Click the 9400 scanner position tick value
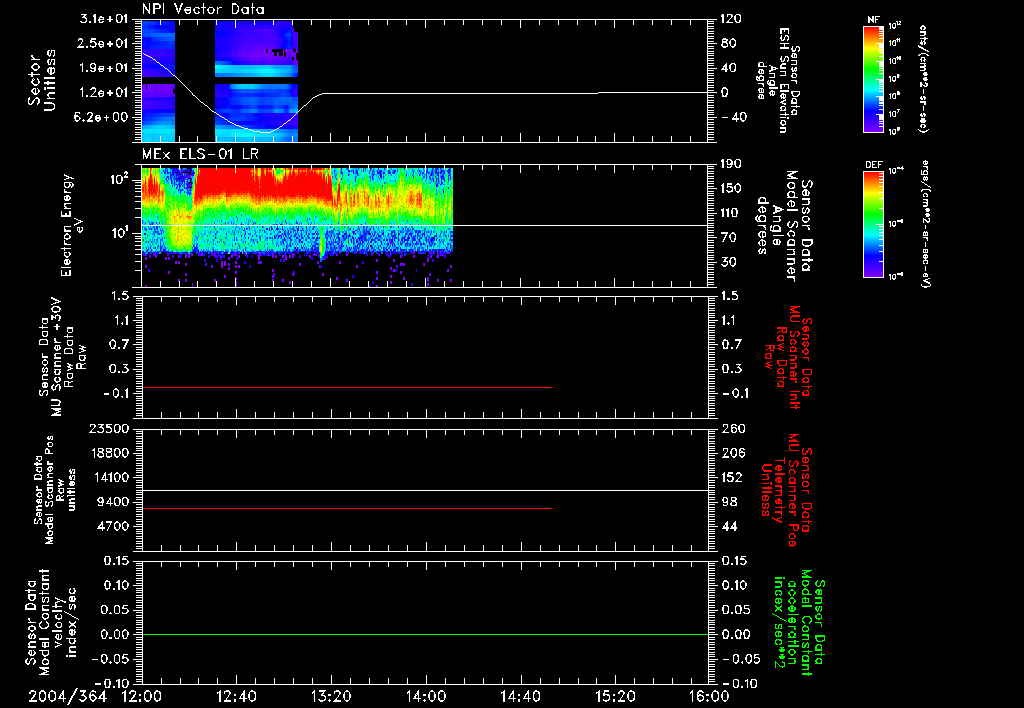This screenshot has width=1024, height=708. point(114,502)
